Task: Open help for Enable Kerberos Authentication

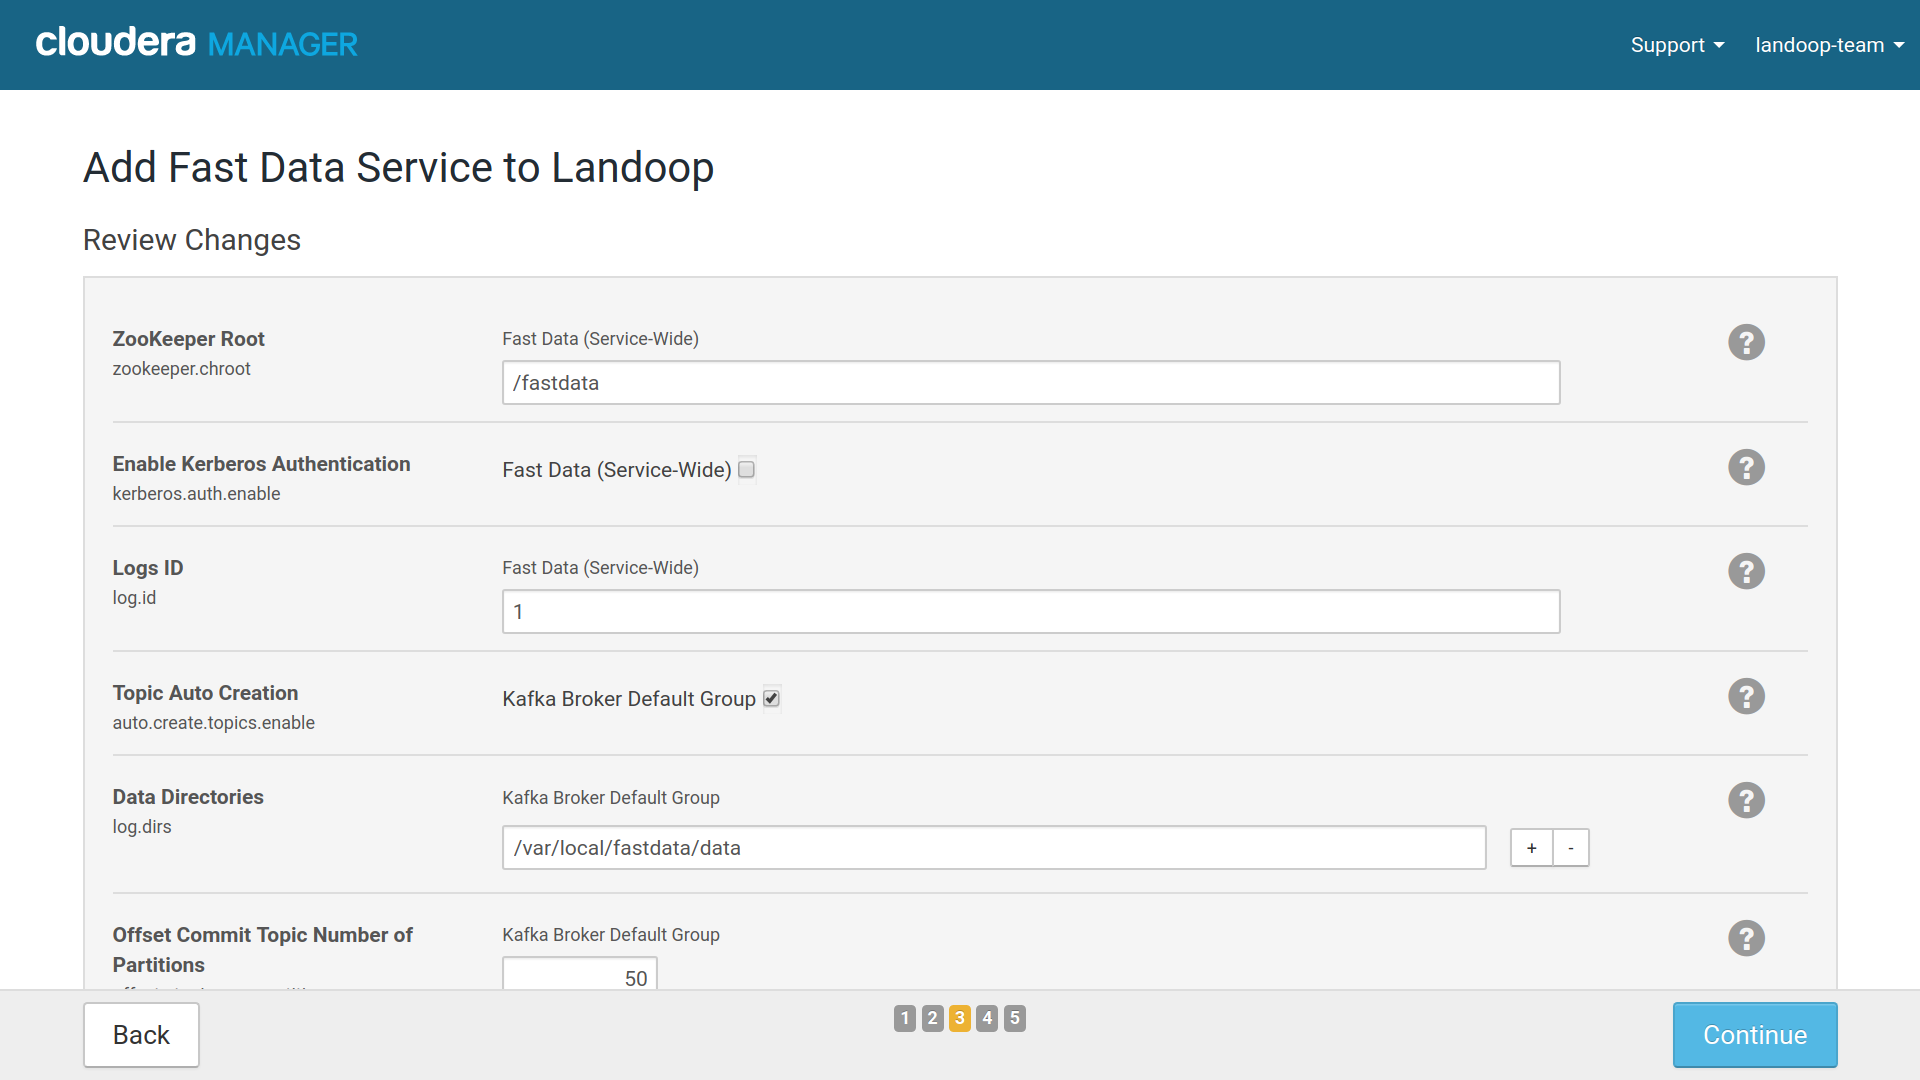Action: point(1746,467)
